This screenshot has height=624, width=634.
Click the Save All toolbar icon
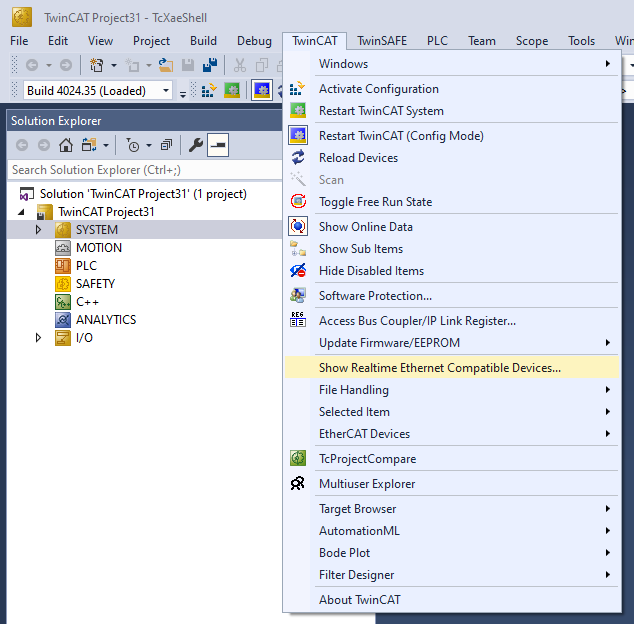[x=210, y=66]
